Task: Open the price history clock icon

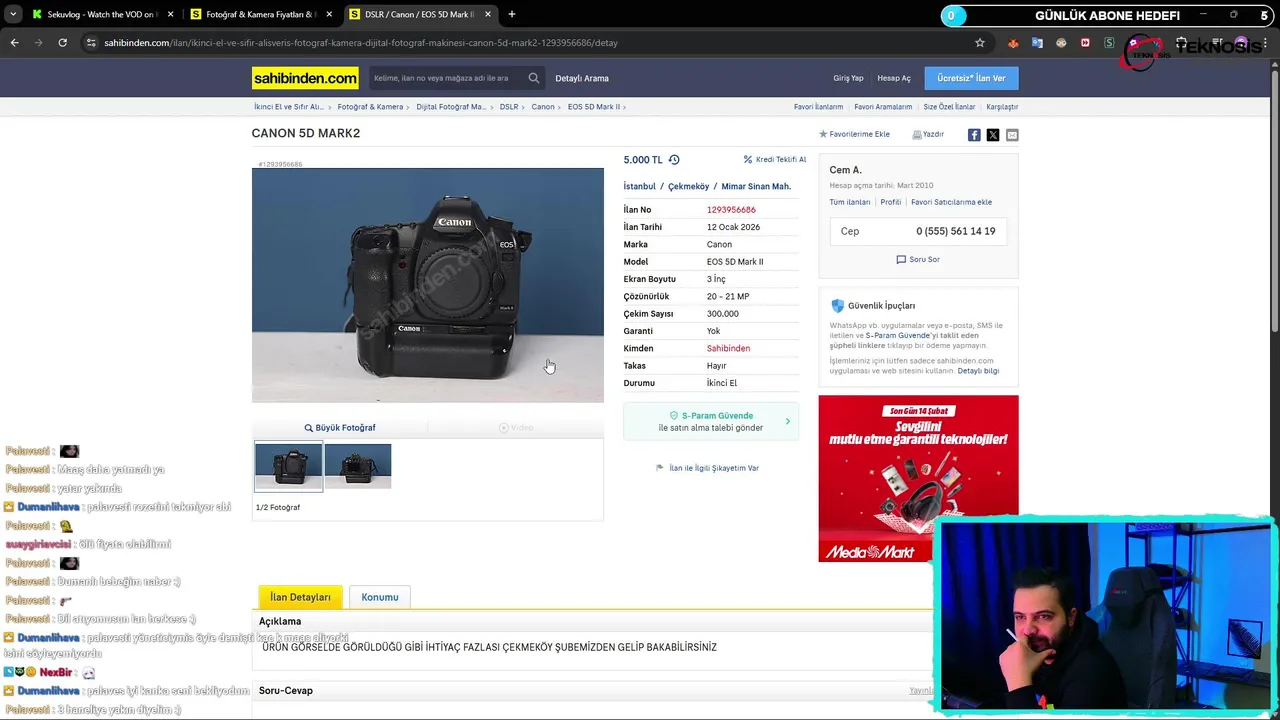Action: point(674,160)
